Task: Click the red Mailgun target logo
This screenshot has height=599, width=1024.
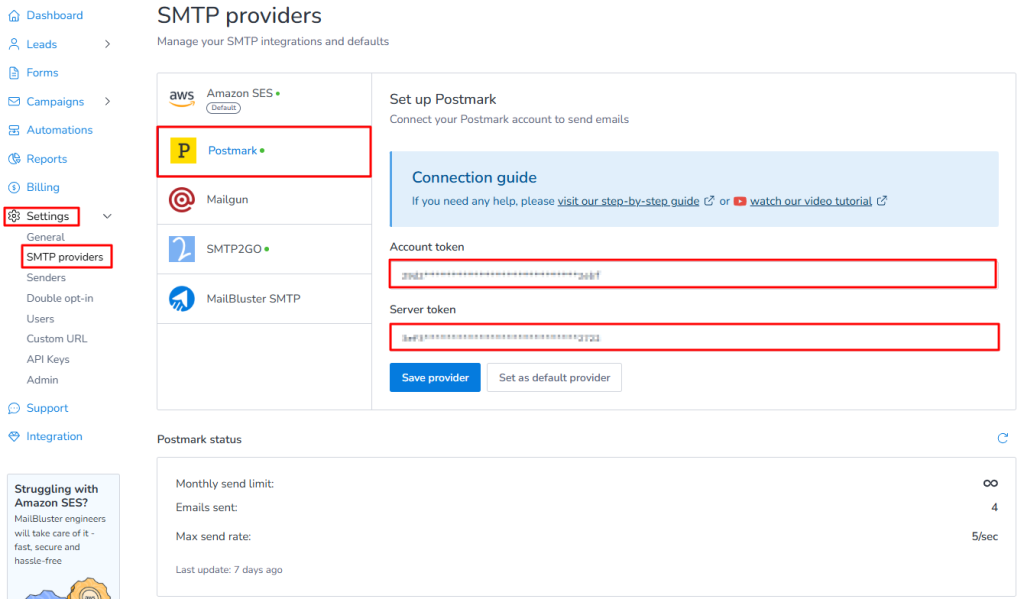Action: tap(182, 200)
